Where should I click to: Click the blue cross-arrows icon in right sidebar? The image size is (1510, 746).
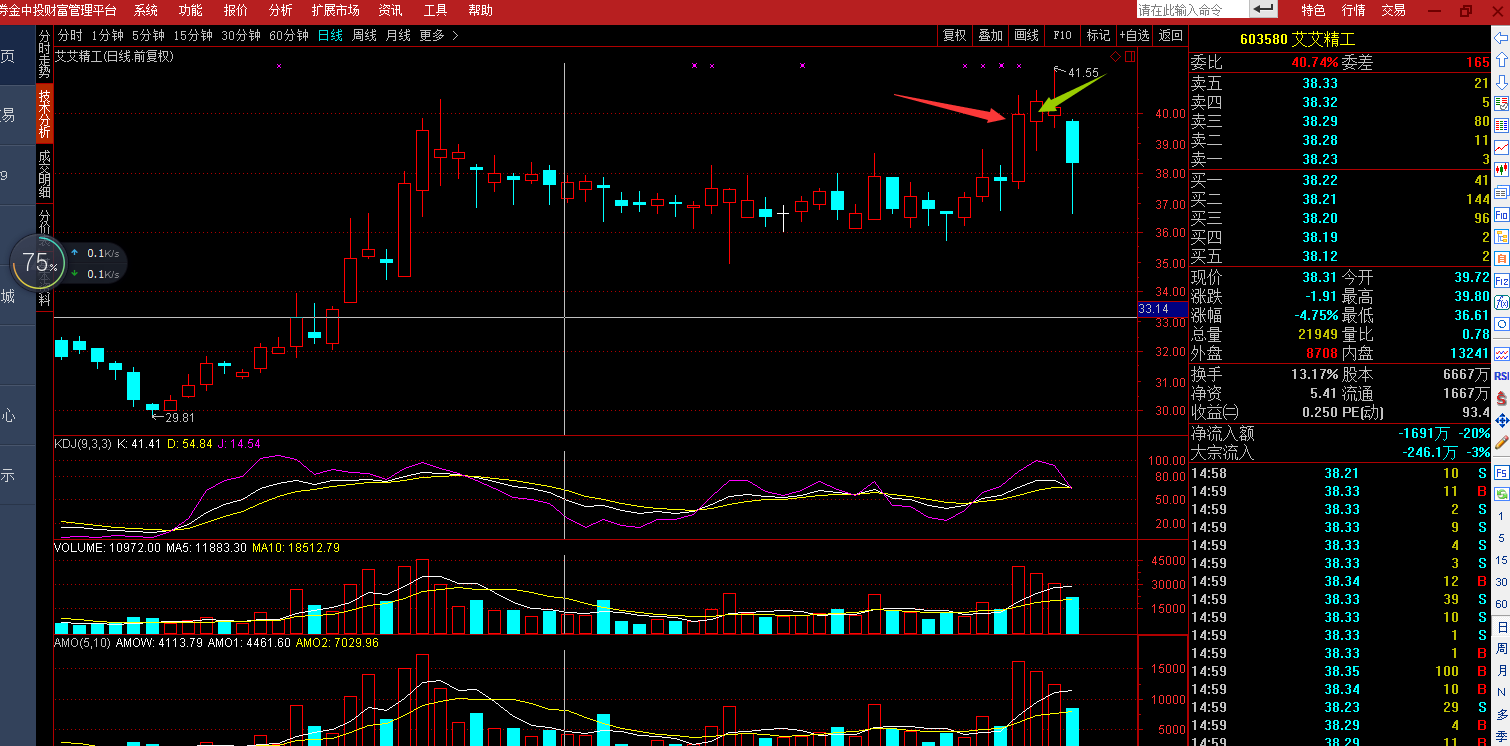tap(1501, 420)
